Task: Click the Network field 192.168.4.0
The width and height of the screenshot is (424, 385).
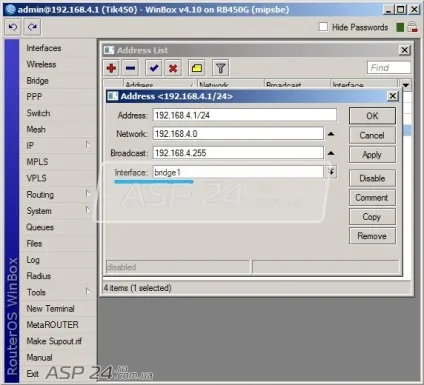Action: point(238,134)
